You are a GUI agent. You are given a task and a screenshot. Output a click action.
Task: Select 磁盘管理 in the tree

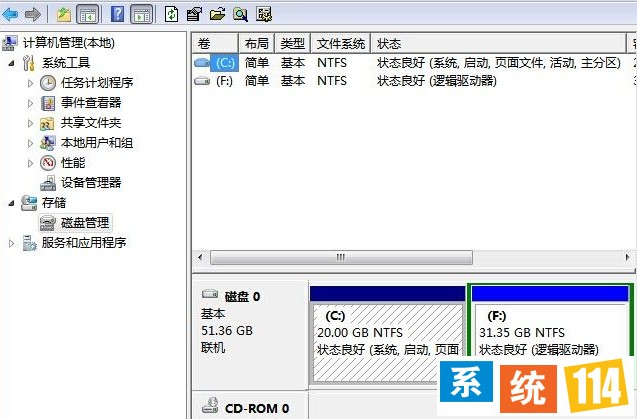[x=85, y=223]
